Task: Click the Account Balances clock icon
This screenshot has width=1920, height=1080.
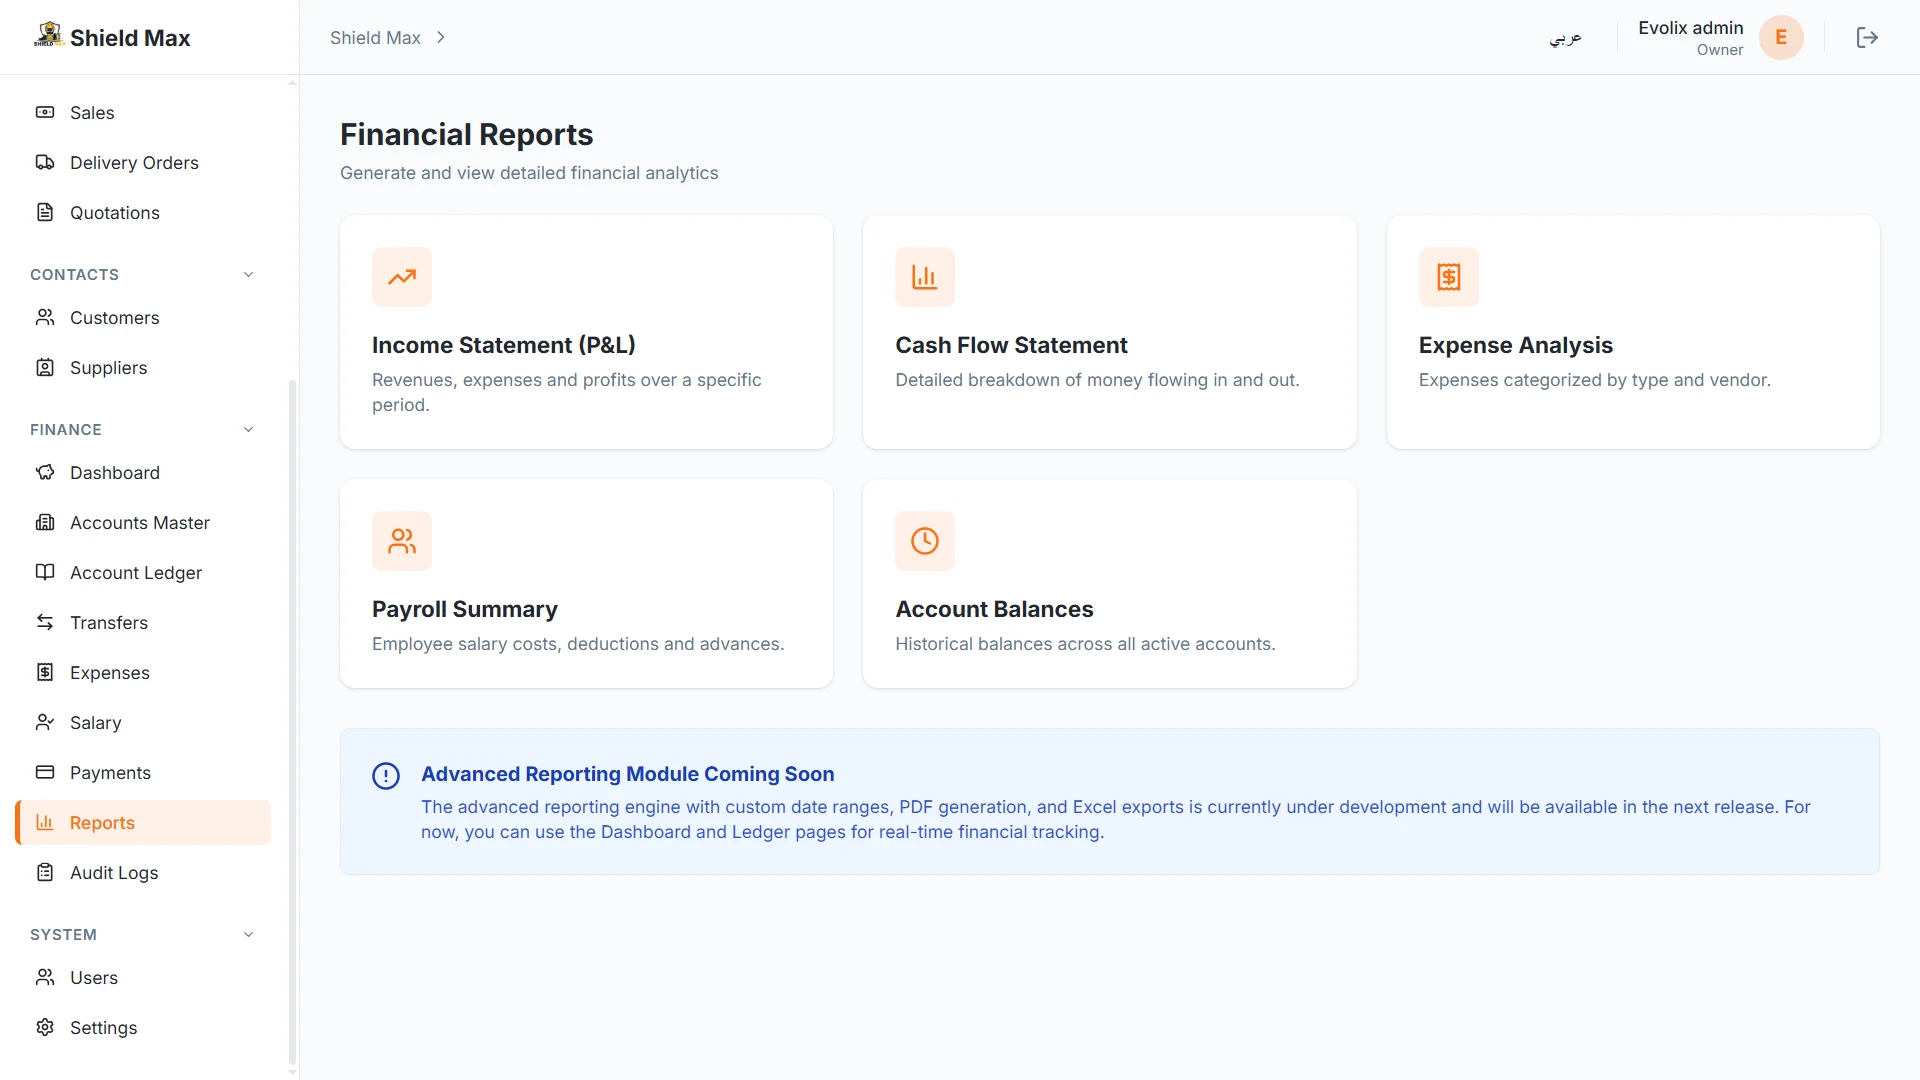Action: tap(925, 541)
